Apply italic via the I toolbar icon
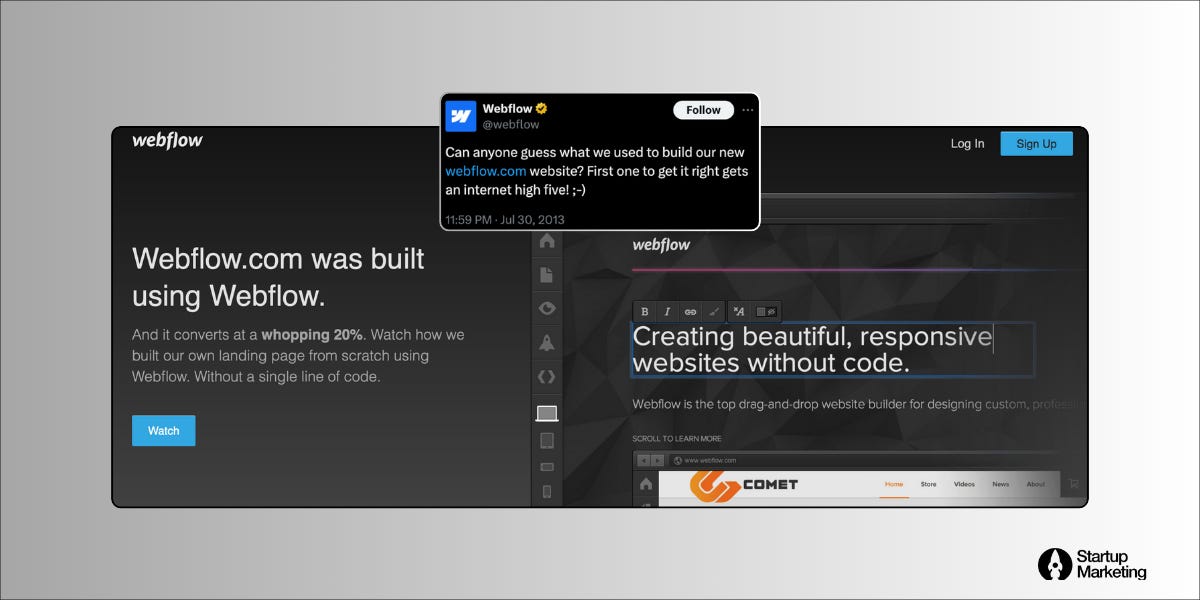The image size is (1200, 600). [x=667, y=312]
